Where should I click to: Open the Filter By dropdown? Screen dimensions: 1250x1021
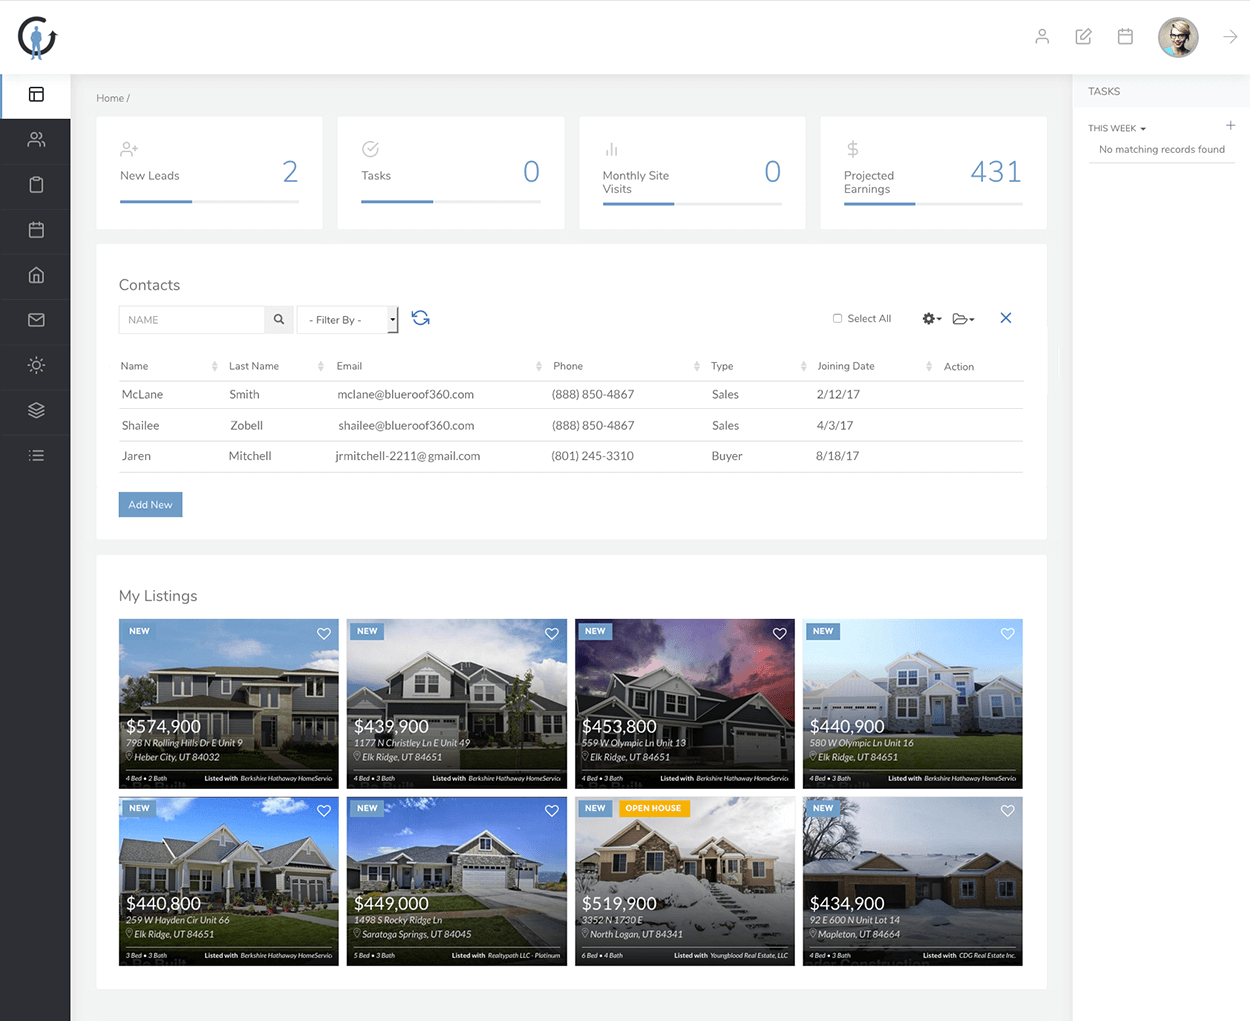pyautogui.click(x=347, y=320)
